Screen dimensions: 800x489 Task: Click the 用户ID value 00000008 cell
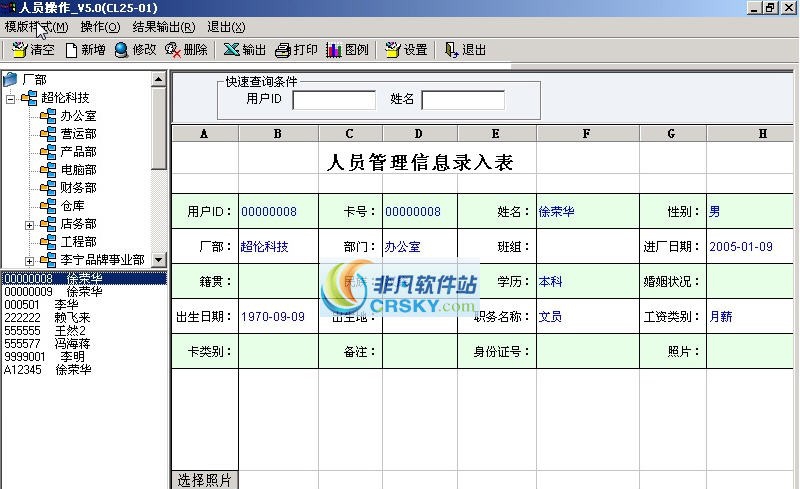point(278,211)
